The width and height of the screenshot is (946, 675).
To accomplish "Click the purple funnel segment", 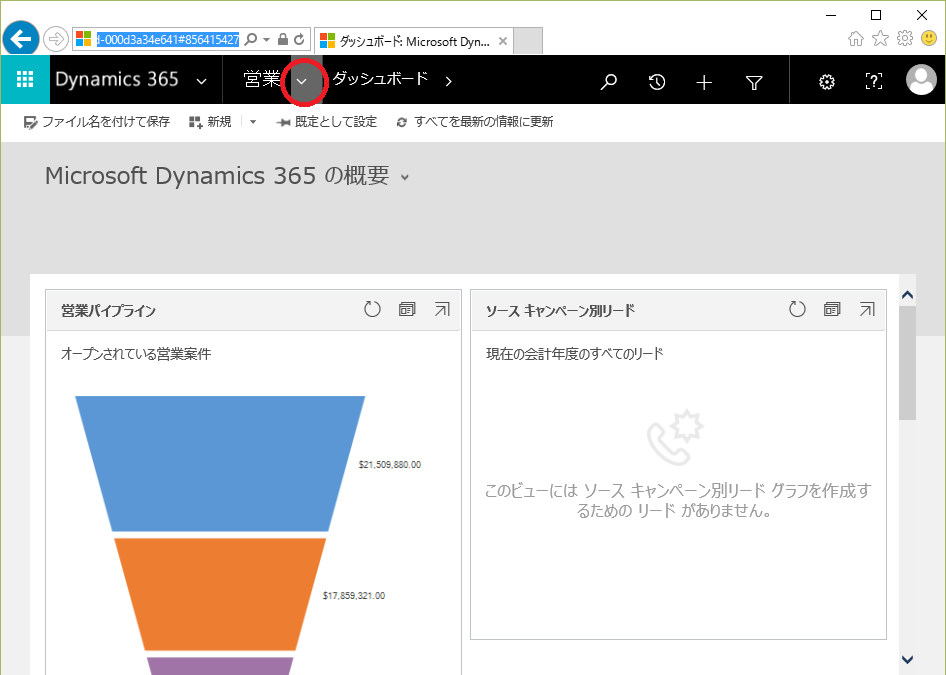I will point(220,666).
